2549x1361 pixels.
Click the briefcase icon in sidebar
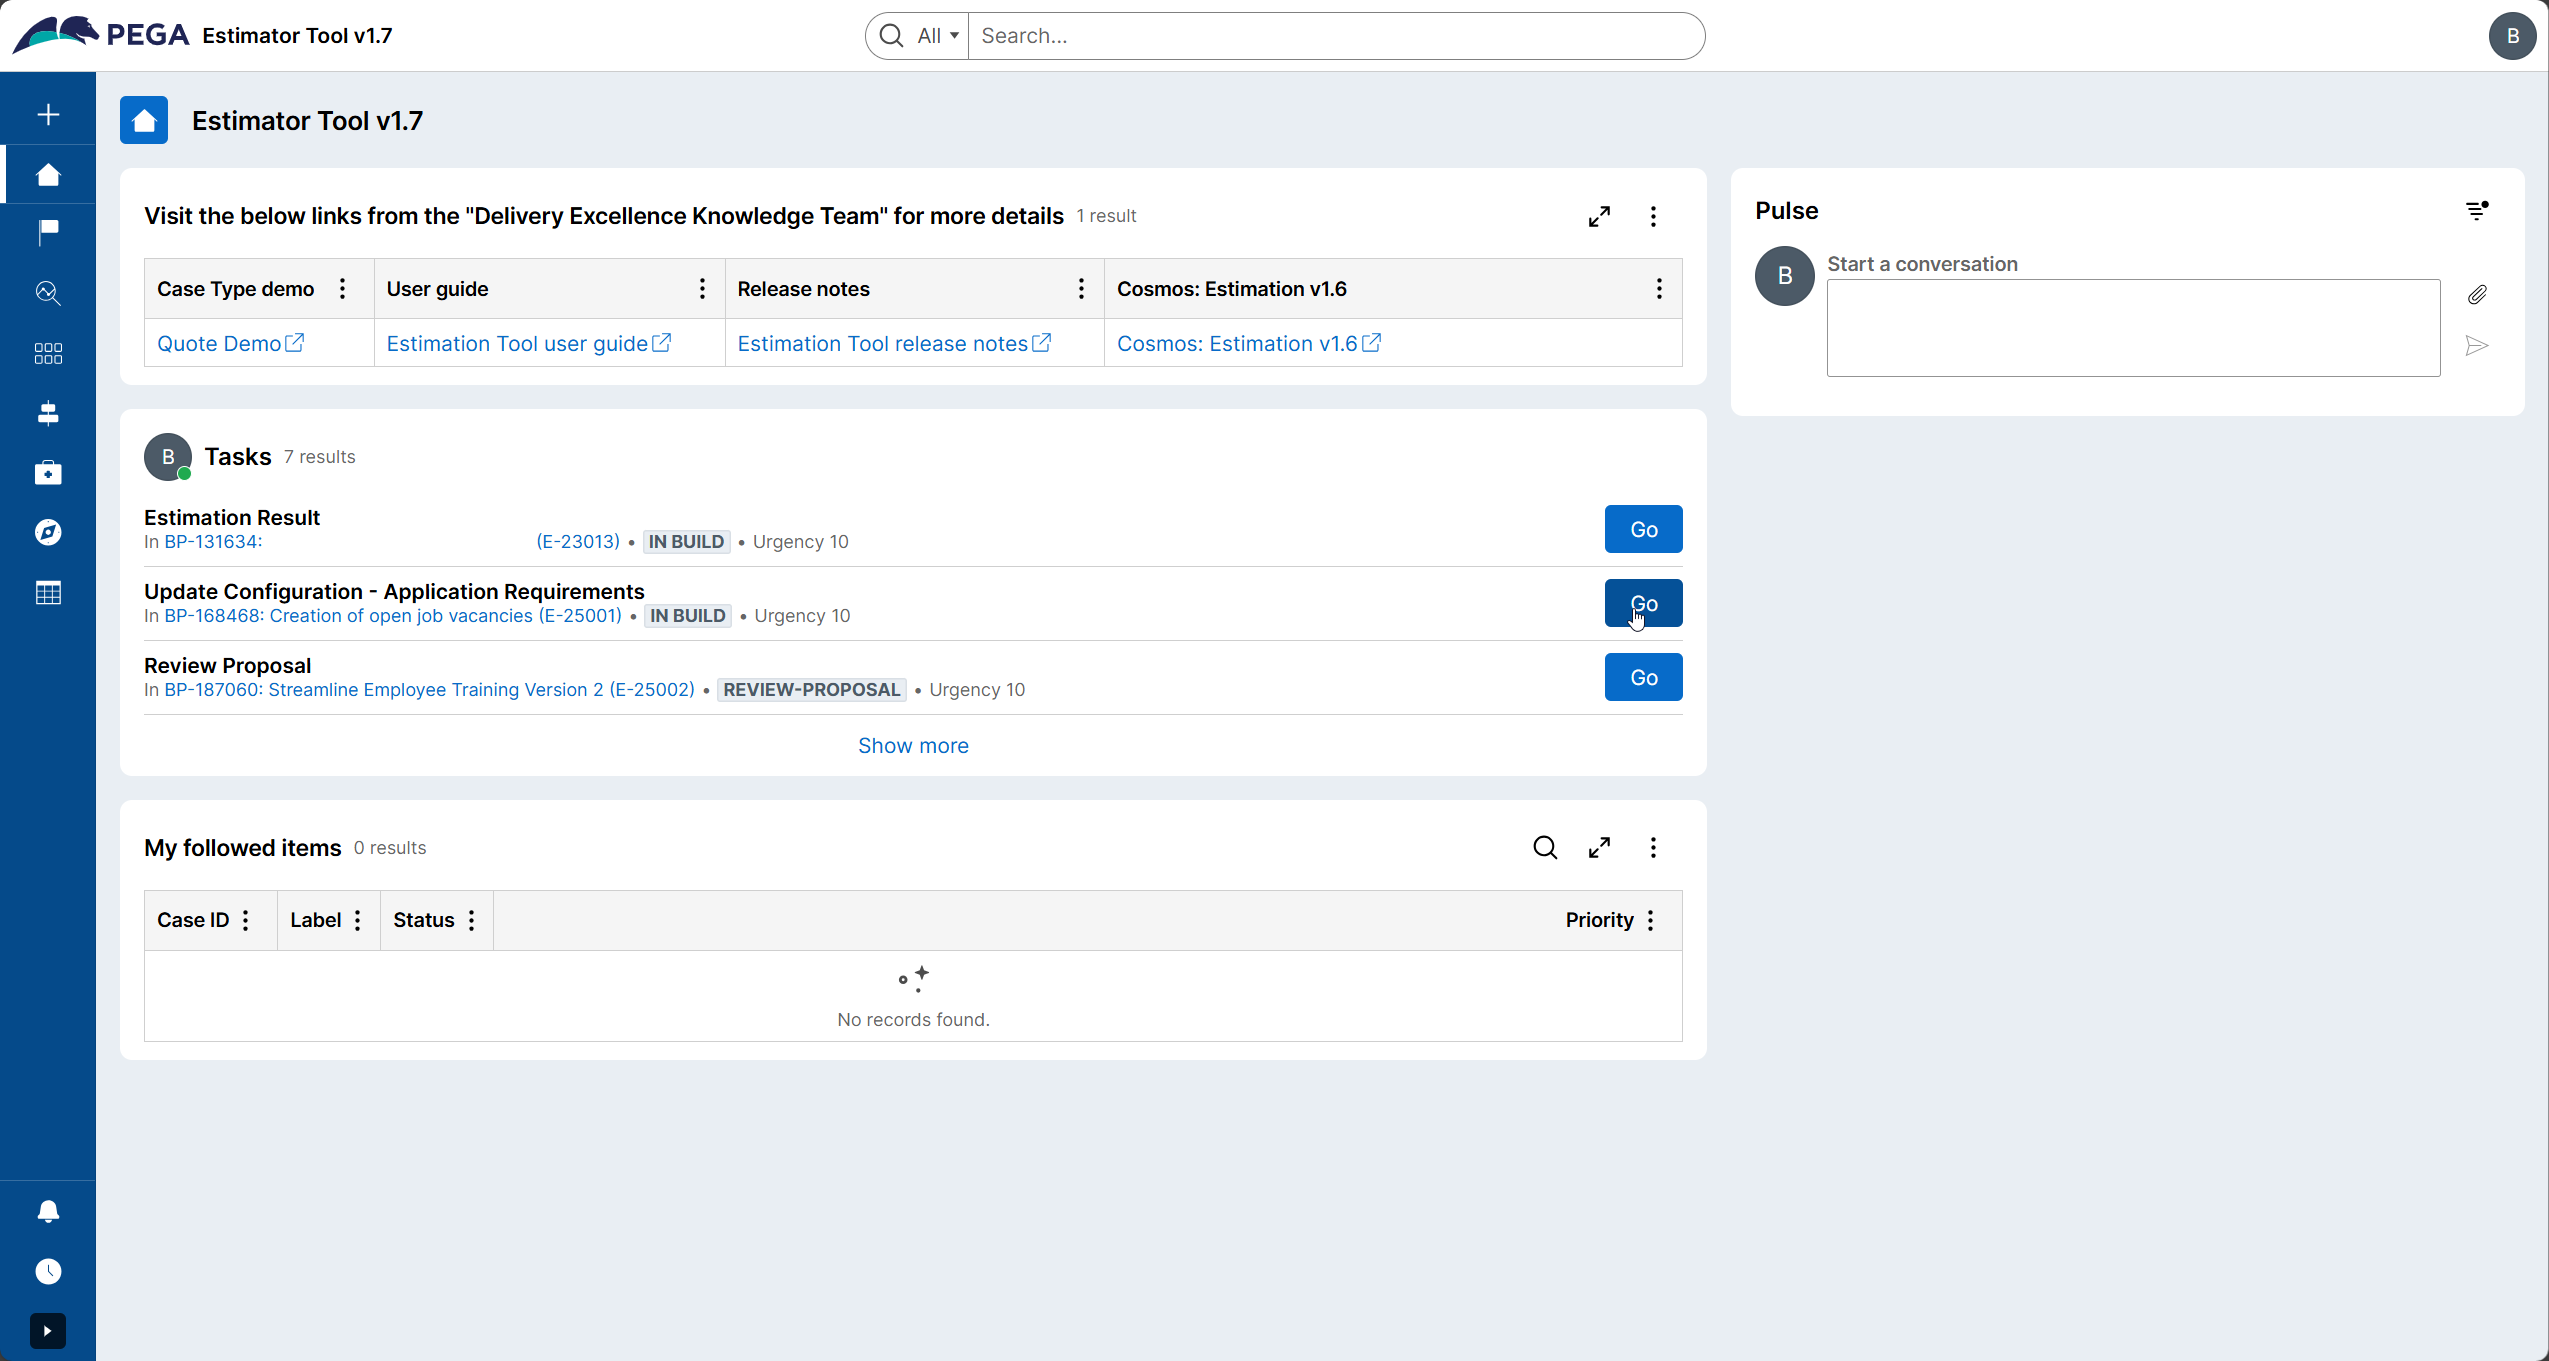coord(48,473)
